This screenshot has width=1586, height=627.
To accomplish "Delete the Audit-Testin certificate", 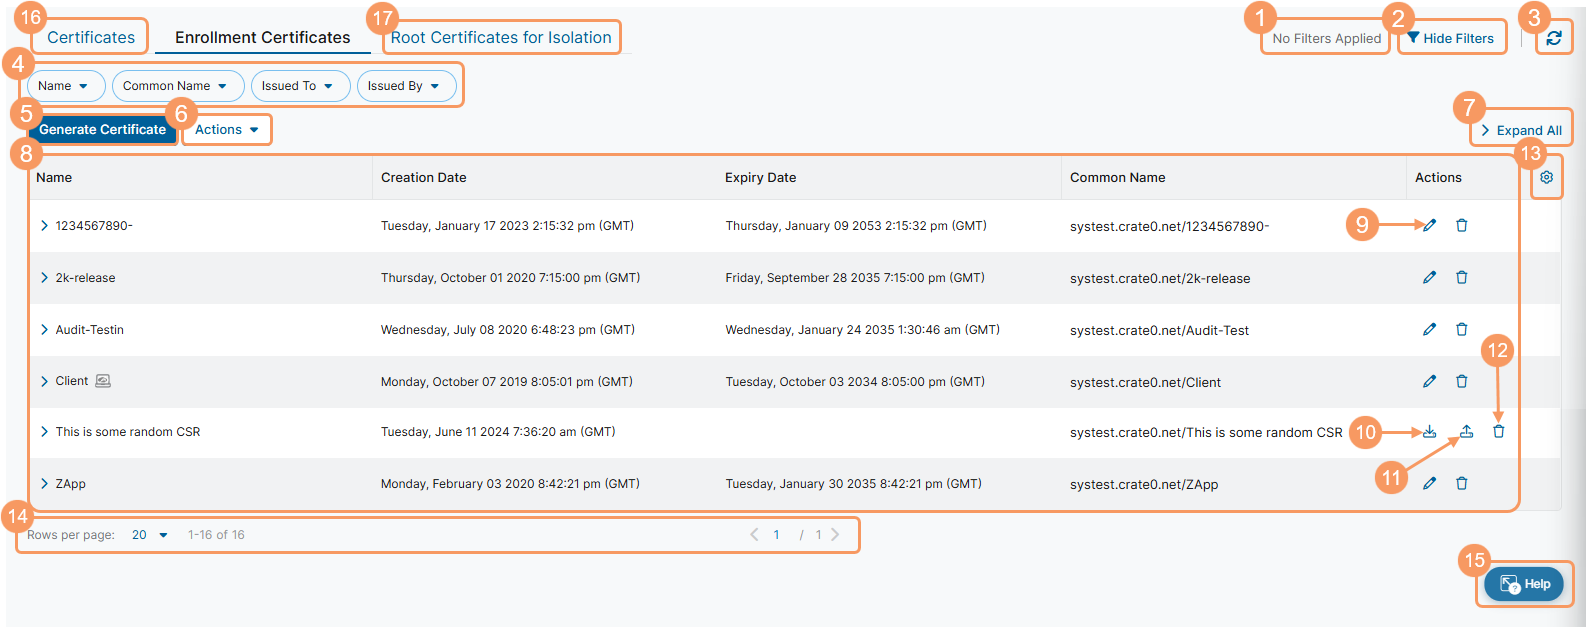I will 1462,329.
